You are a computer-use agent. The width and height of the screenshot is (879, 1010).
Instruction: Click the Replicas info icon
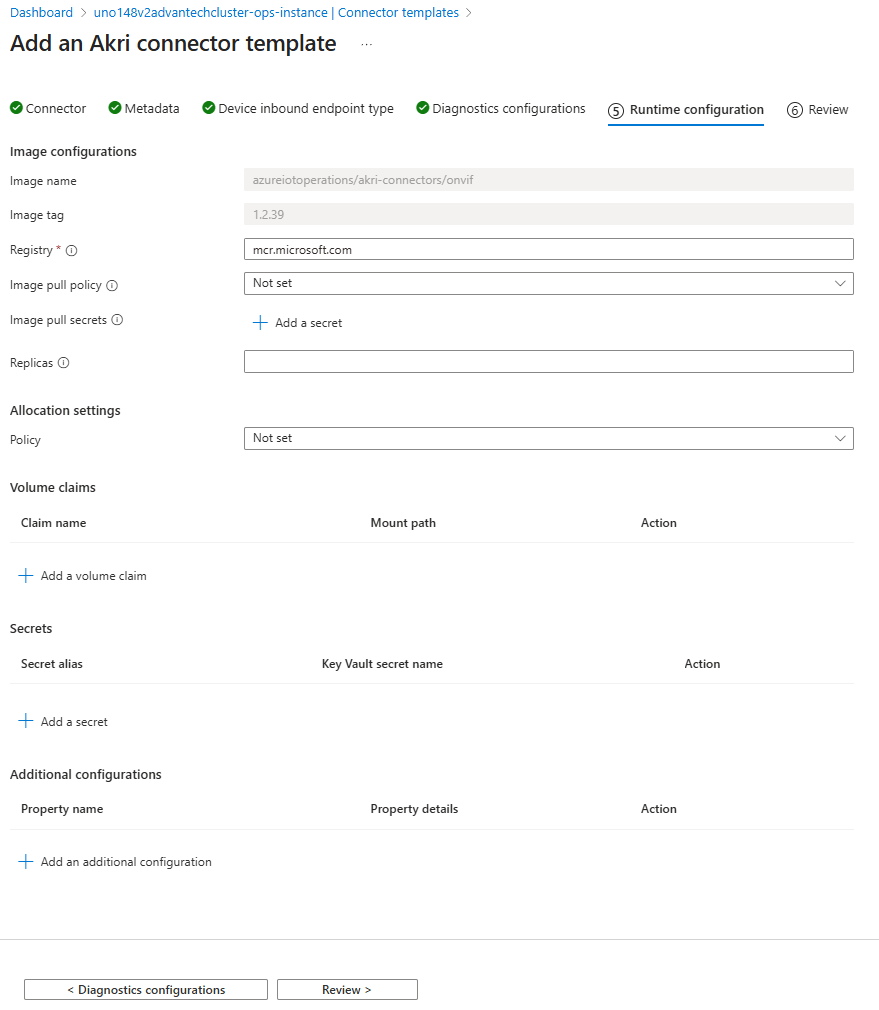pyautogui.click(x=64, y=363)
